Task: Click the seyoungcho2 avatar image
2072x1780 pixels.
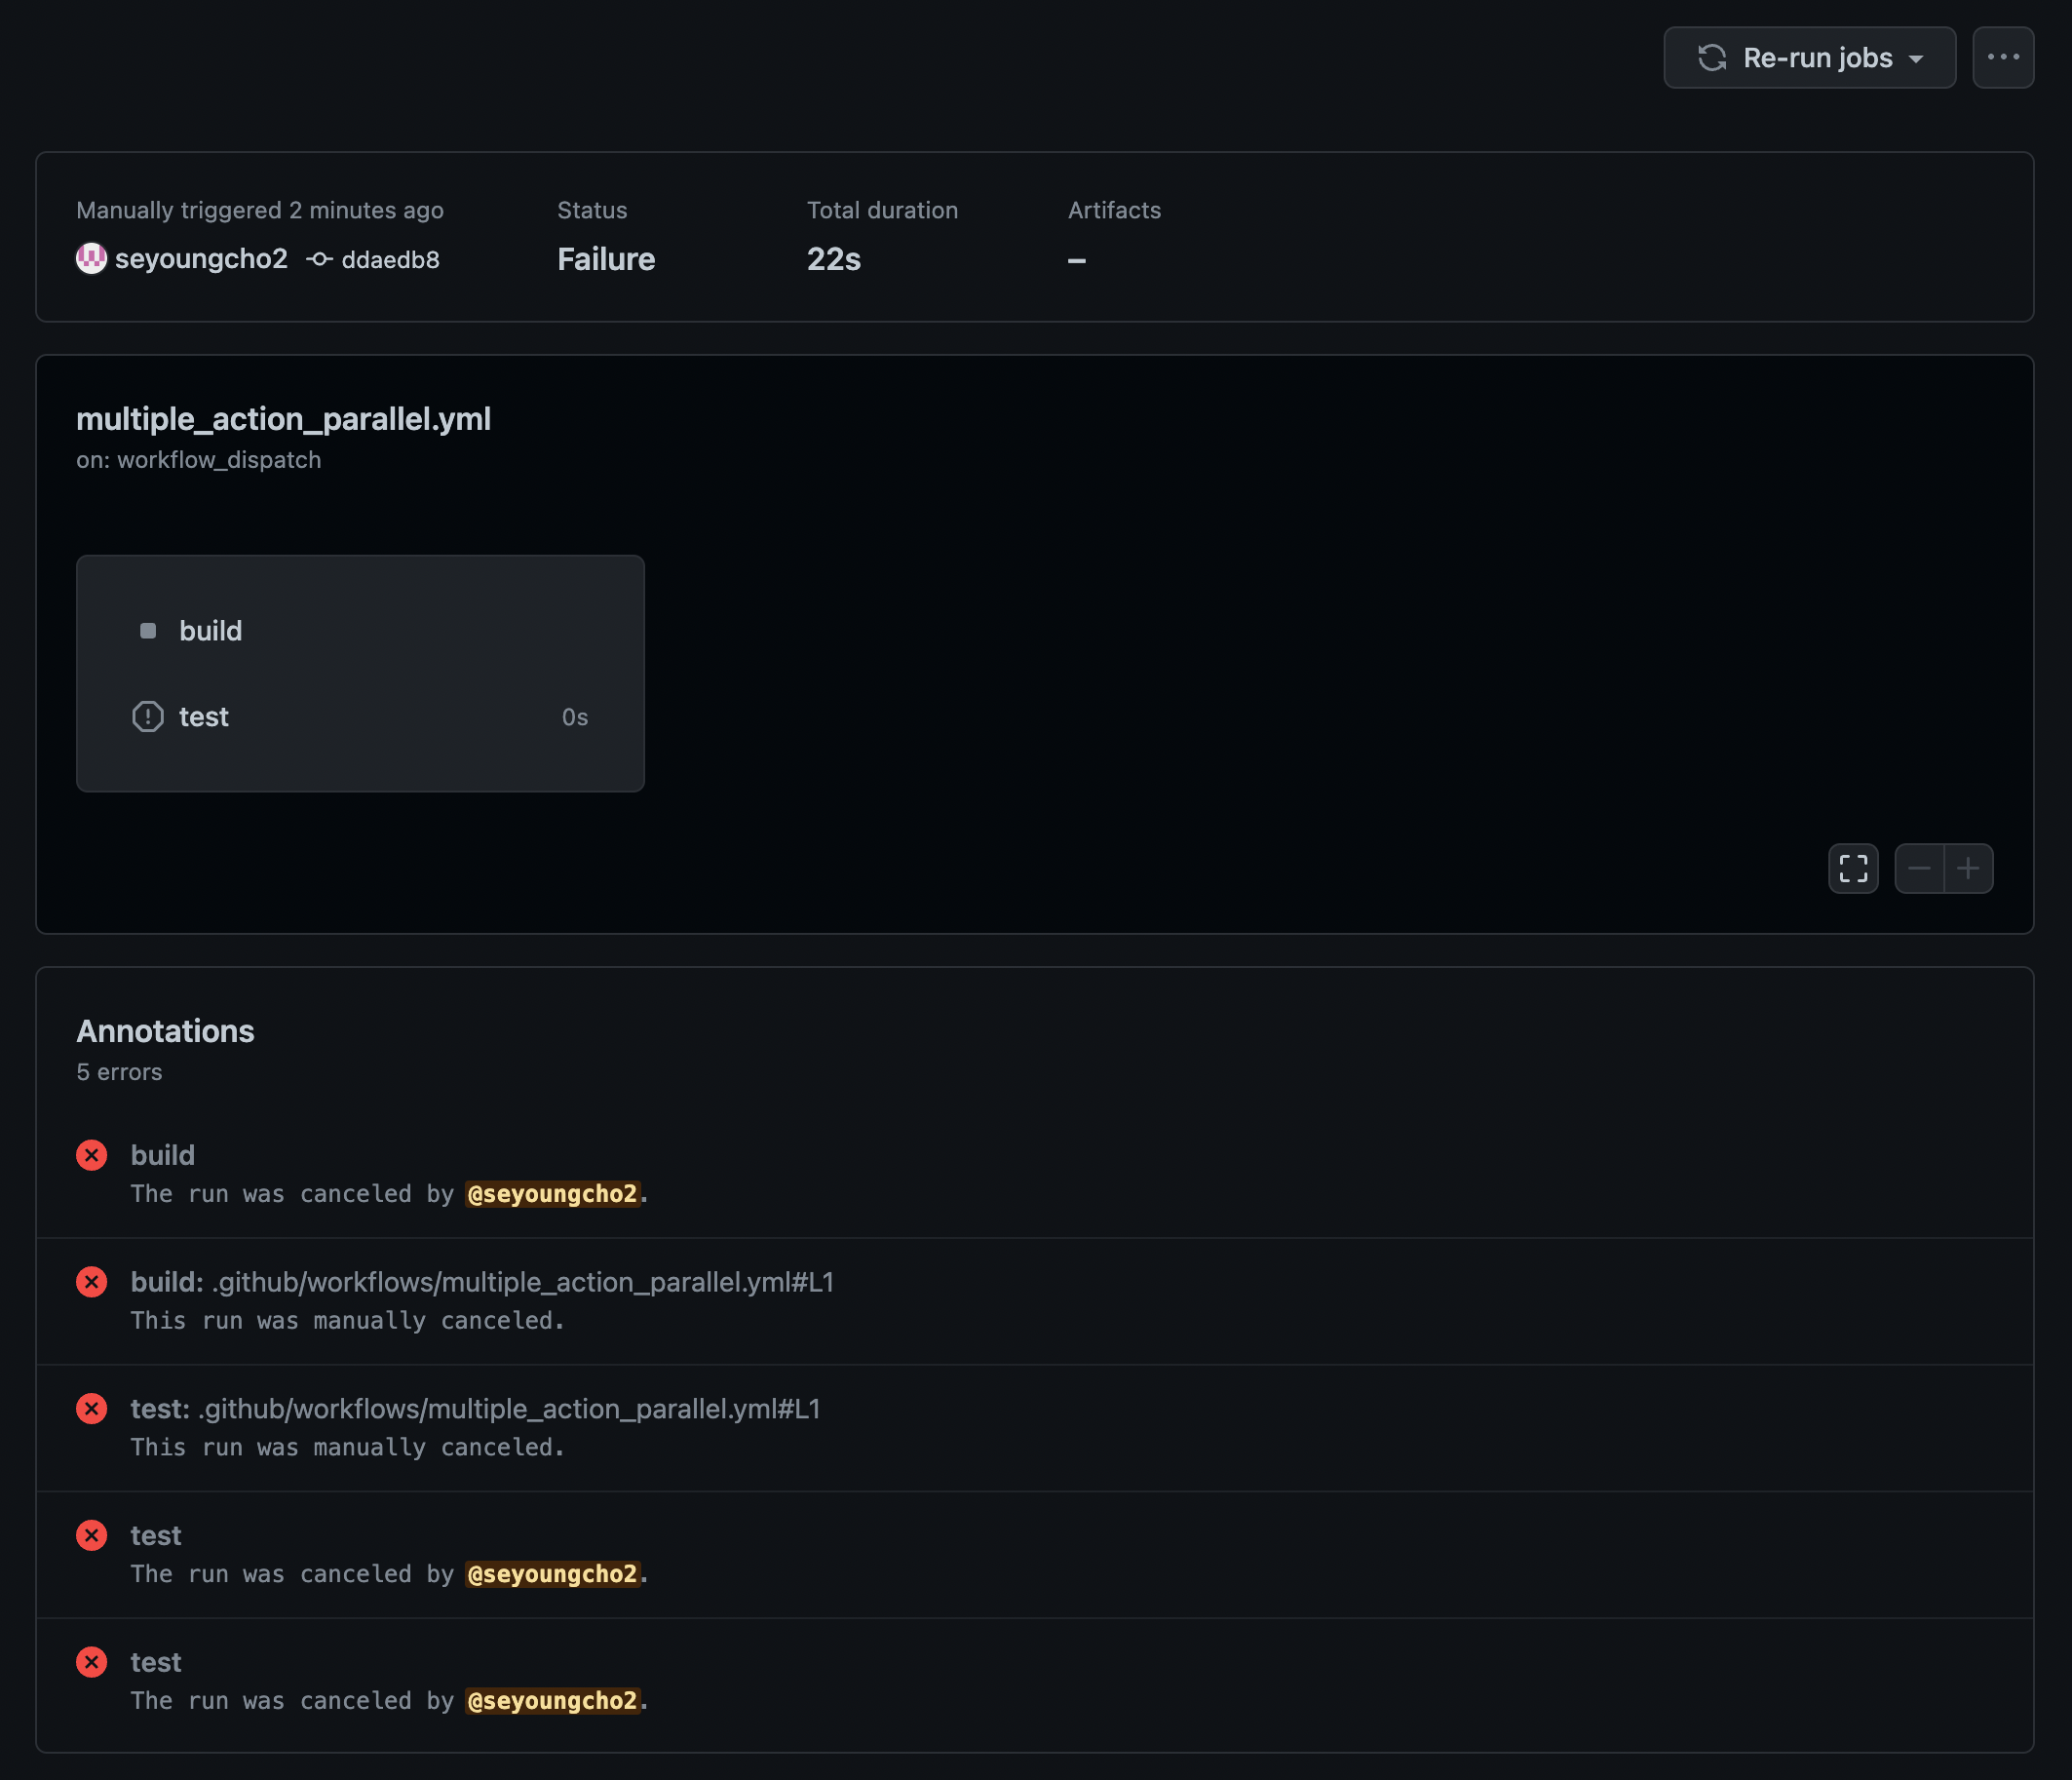Action: [91, 259]
